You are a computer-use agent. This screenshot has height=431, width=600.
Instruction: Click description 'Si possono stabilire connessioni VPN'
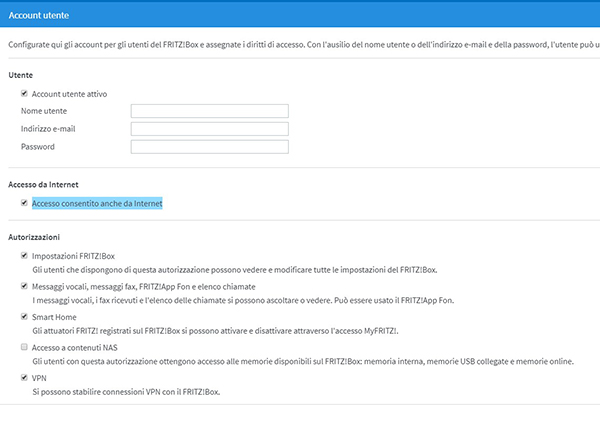pyautogui.click(x=126, y=392)
